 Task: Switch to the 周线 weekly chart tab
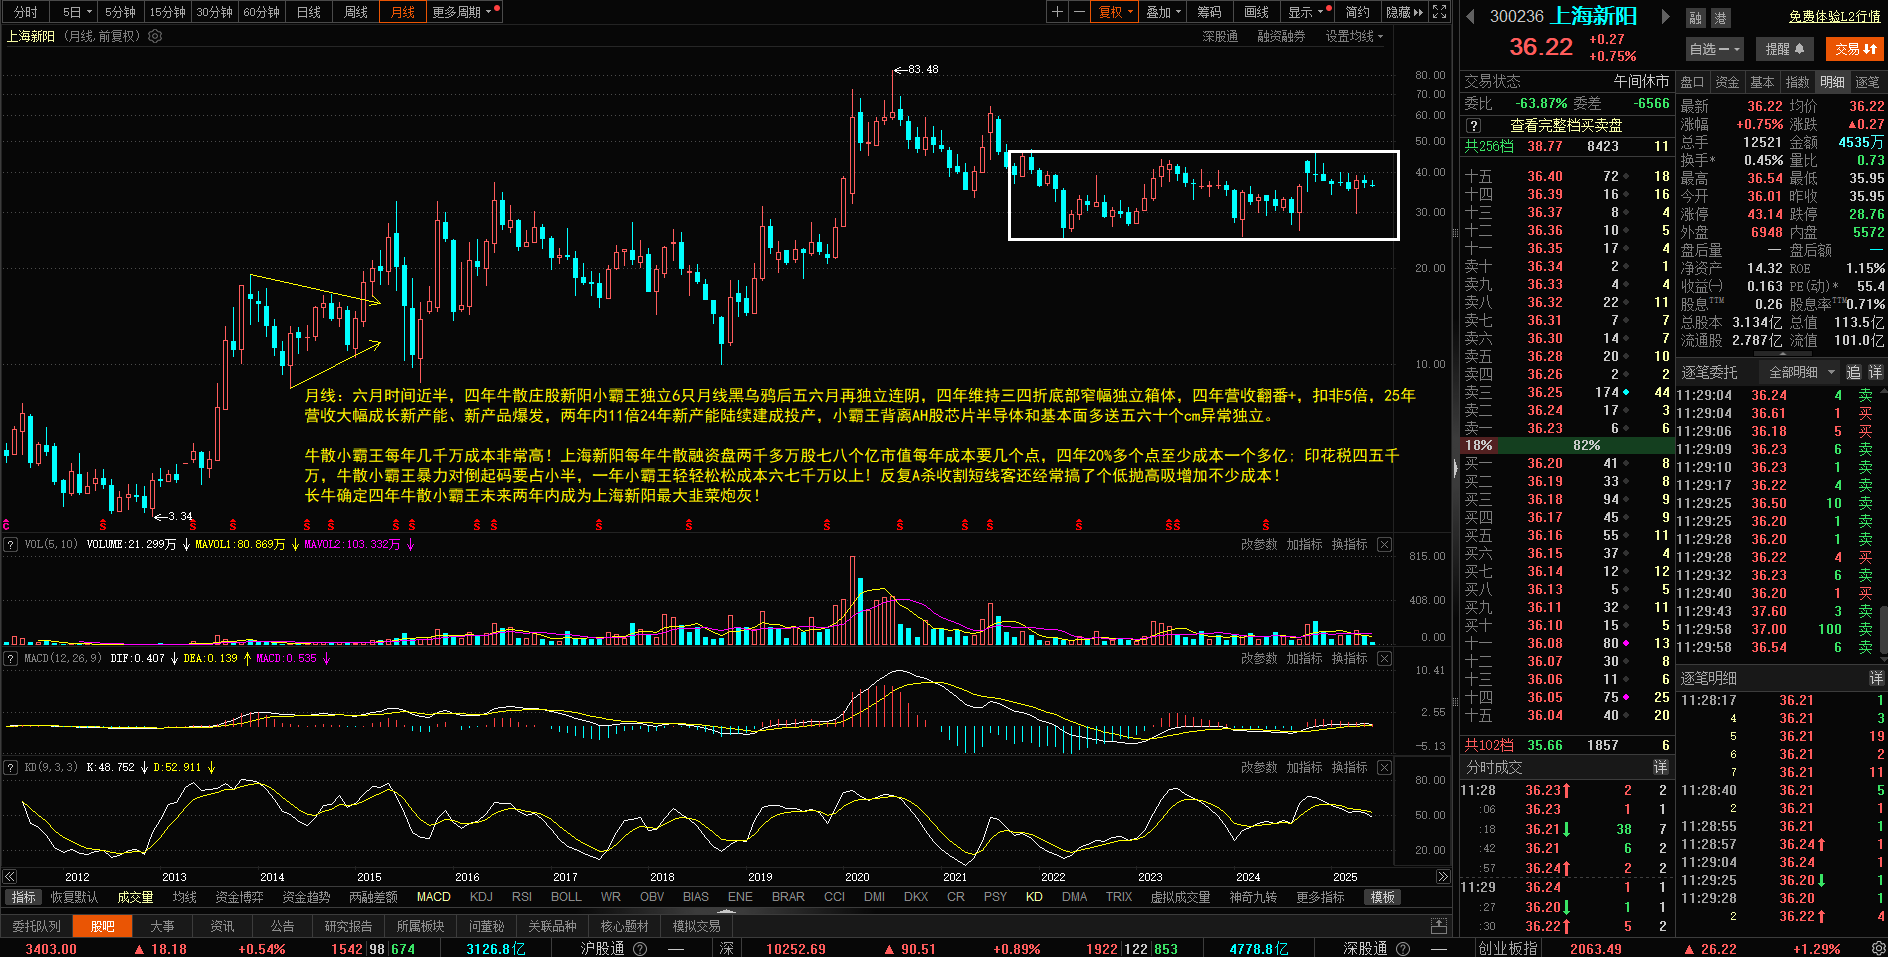coord(356,12)
